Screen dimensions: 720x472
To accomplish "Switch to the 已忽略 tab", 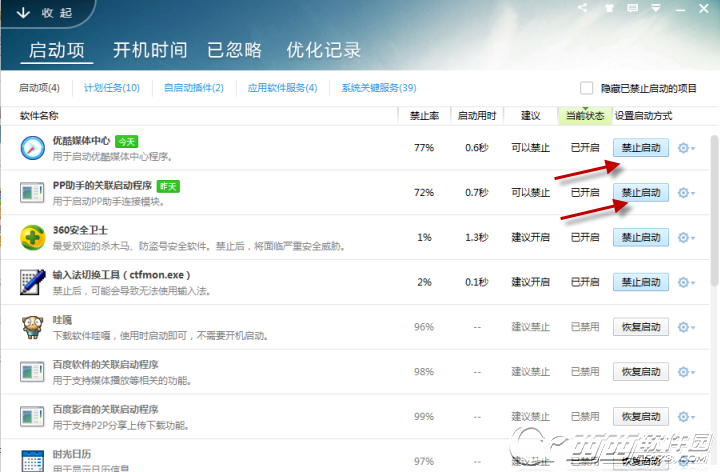I will (234, 50).
